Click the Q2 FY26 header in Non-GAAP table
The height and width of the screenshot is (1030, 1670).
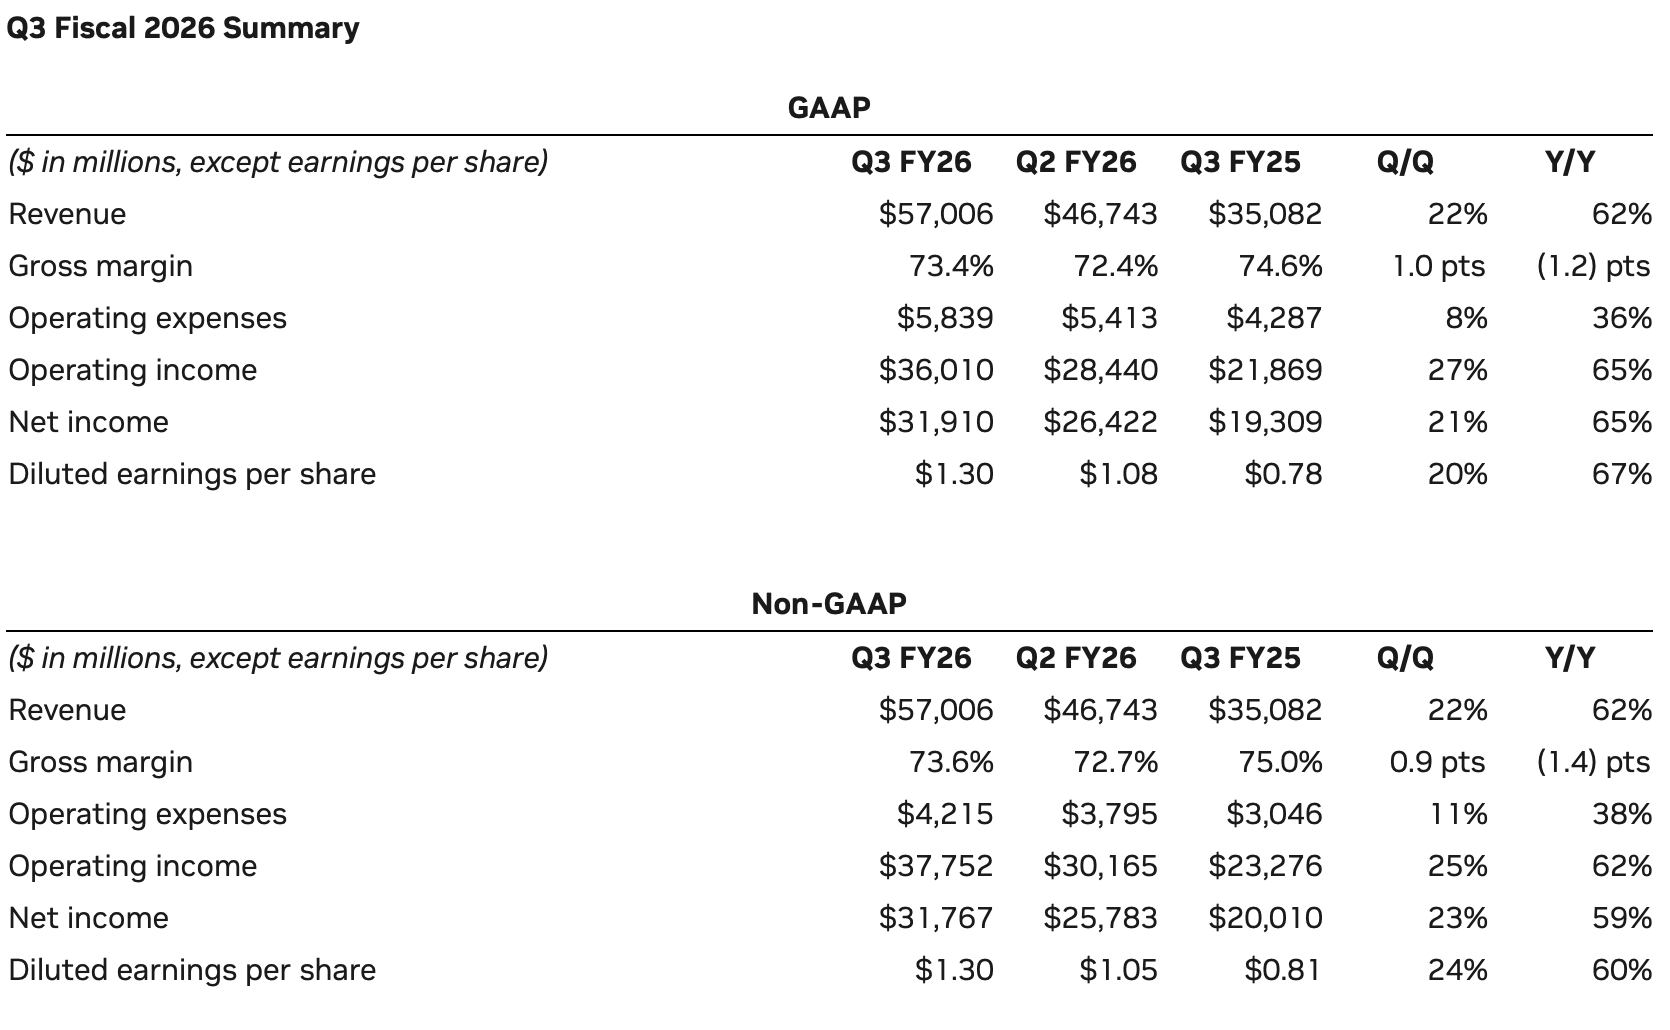1076,658
